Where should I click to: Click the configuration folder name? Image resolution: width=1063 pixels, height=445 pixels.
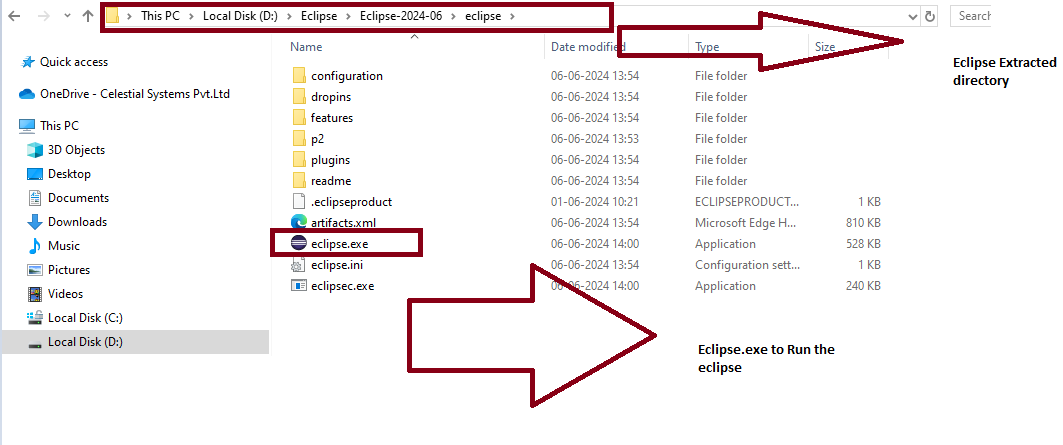coord(347,75)
